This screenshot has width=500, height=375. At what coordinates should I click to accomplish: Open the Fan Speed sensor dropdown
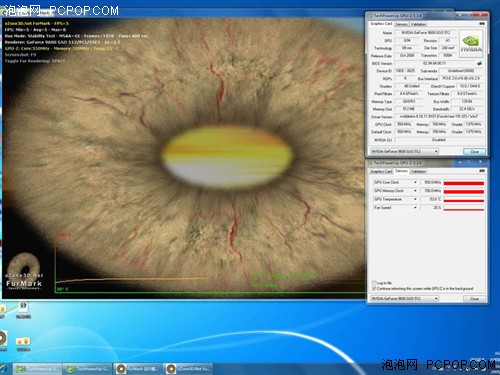click(415, 207)
